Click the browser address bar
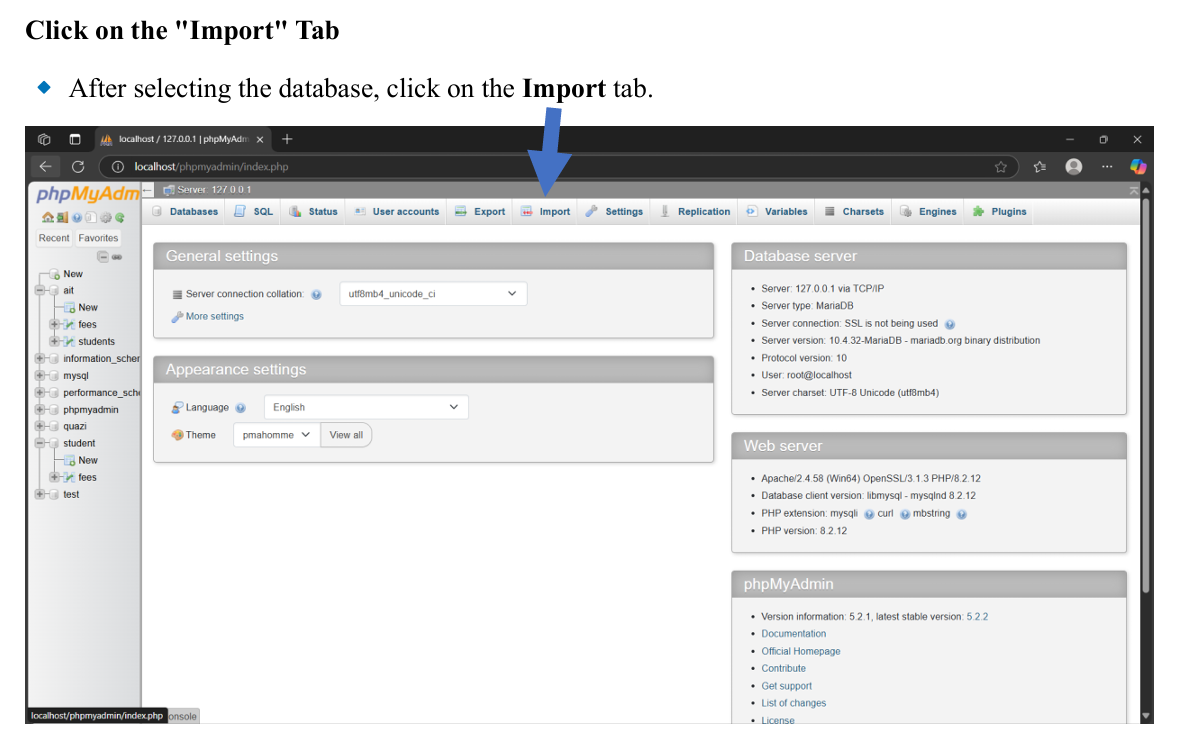 tap(559, 167)
